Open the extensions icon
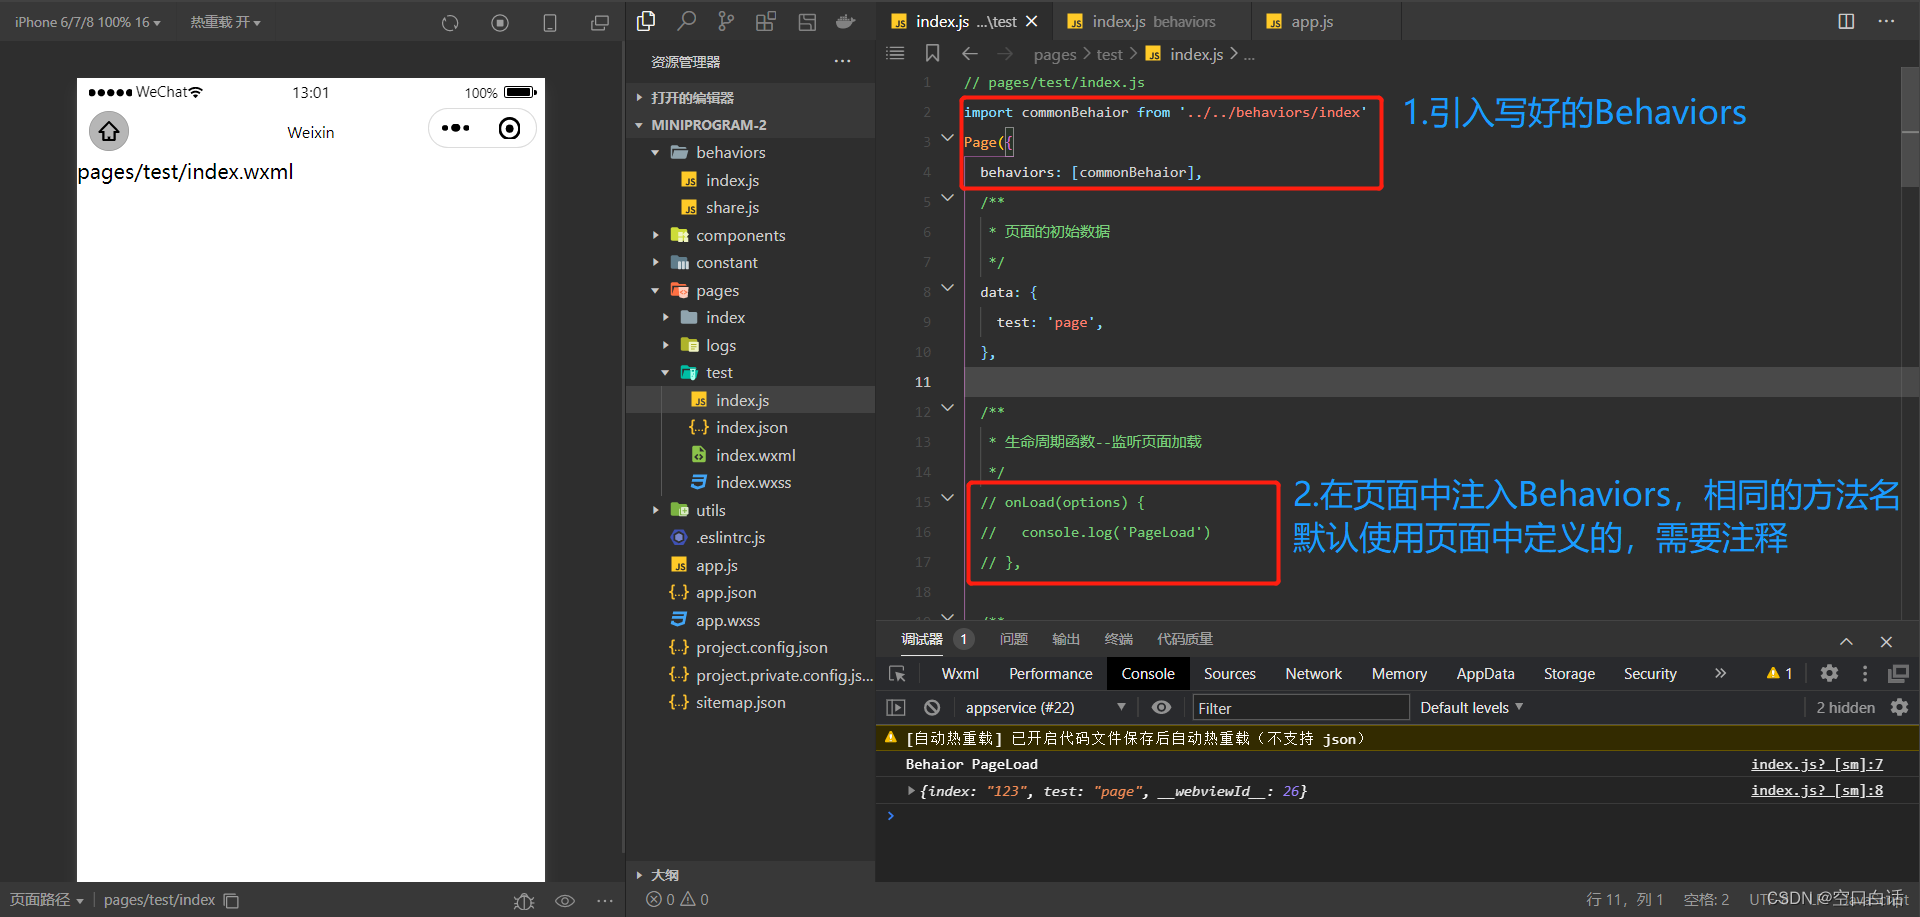1920x917 pixels. (766, 21)
